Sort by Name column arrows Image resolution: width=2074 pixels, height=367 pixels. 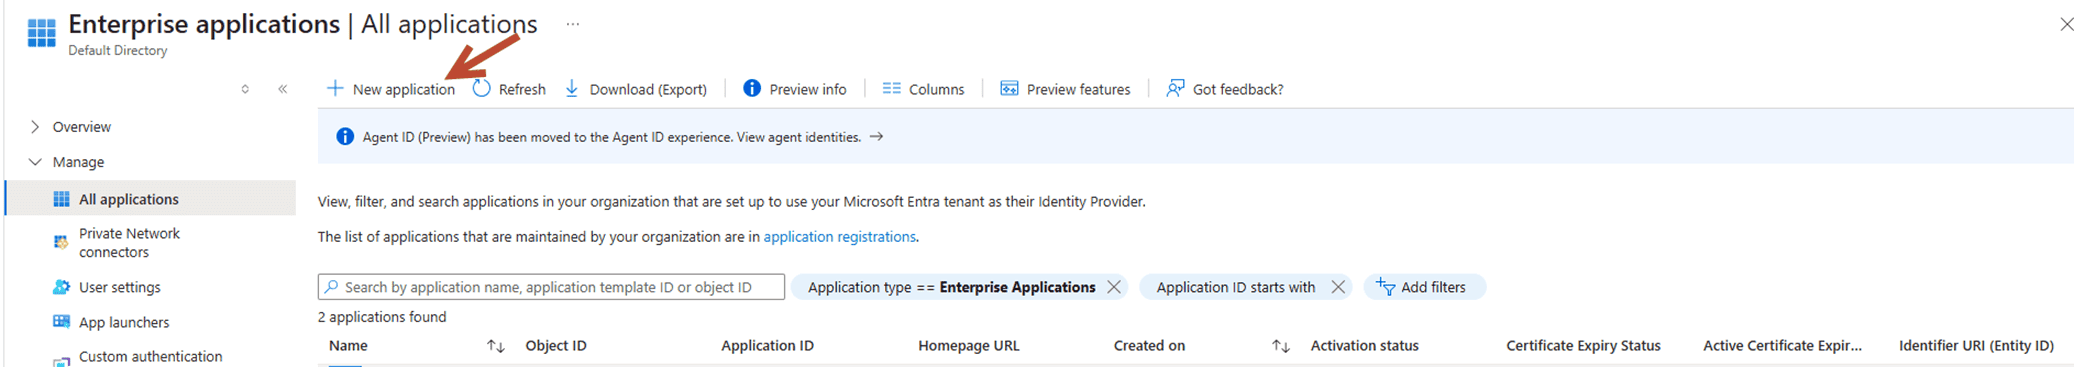[495, 346]
